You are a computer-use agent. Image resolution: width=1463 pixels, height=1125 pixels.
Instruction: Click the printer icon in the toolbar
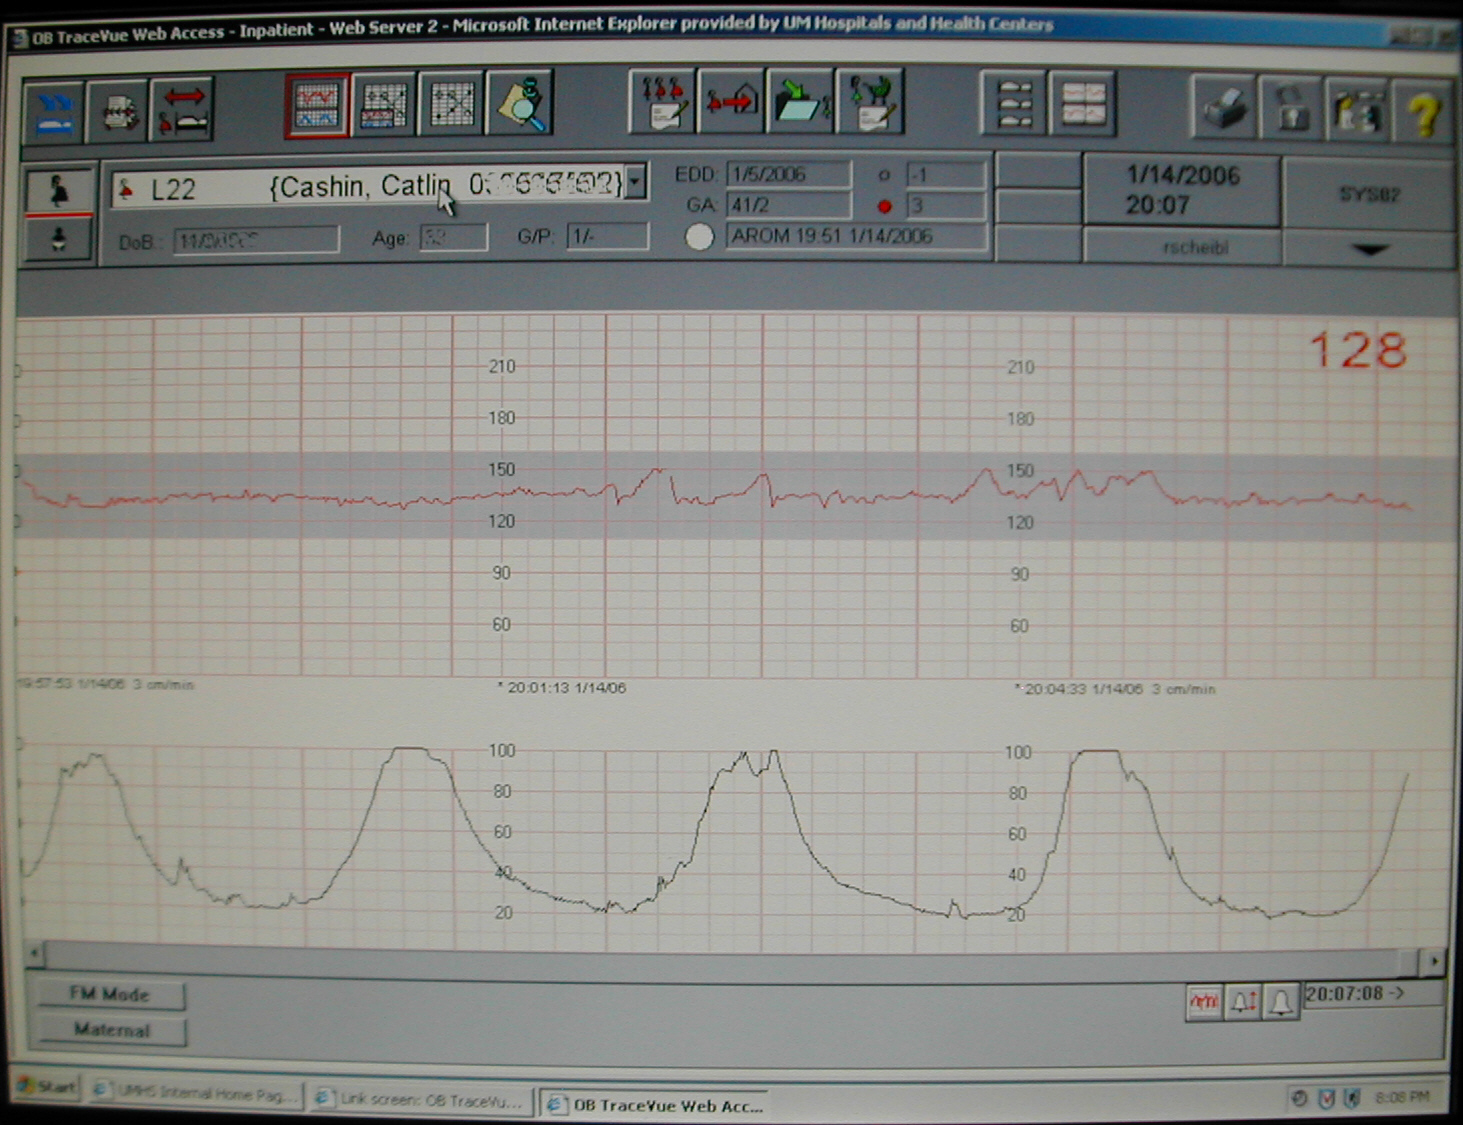(x=1223, y=106)
